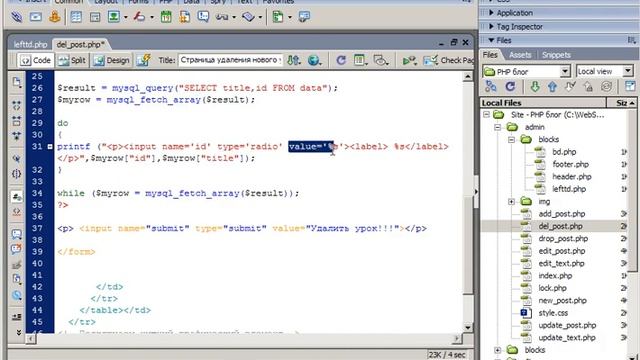Open the site selector PHP блог dropdown
This screenshot has height=360, width=640.
point(565,71)
